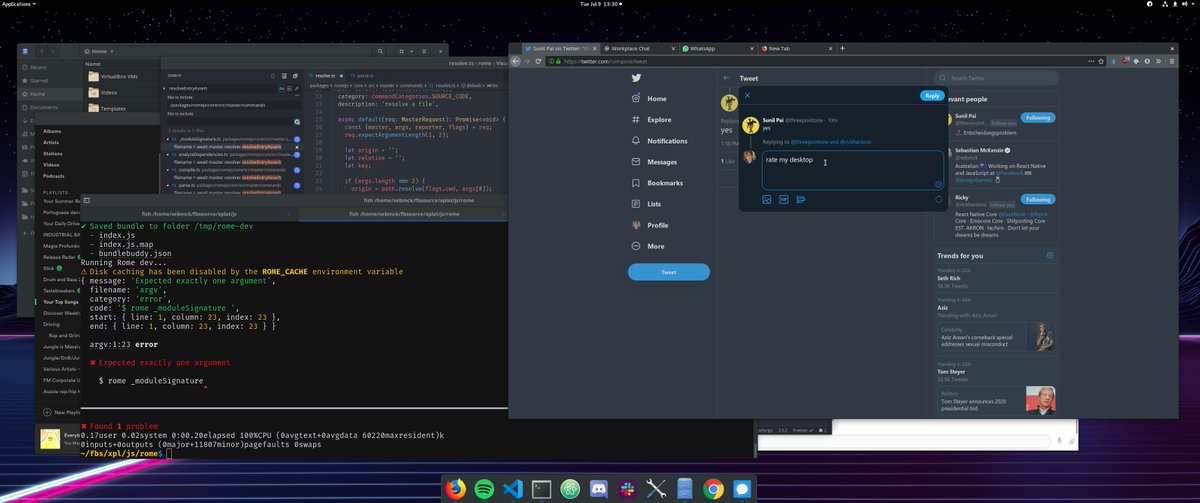Image resolution: width=1200 pixels, height=503 pixels.
Task: Toggle Match Case in VS Code search
Action: [x=283, y=89]
